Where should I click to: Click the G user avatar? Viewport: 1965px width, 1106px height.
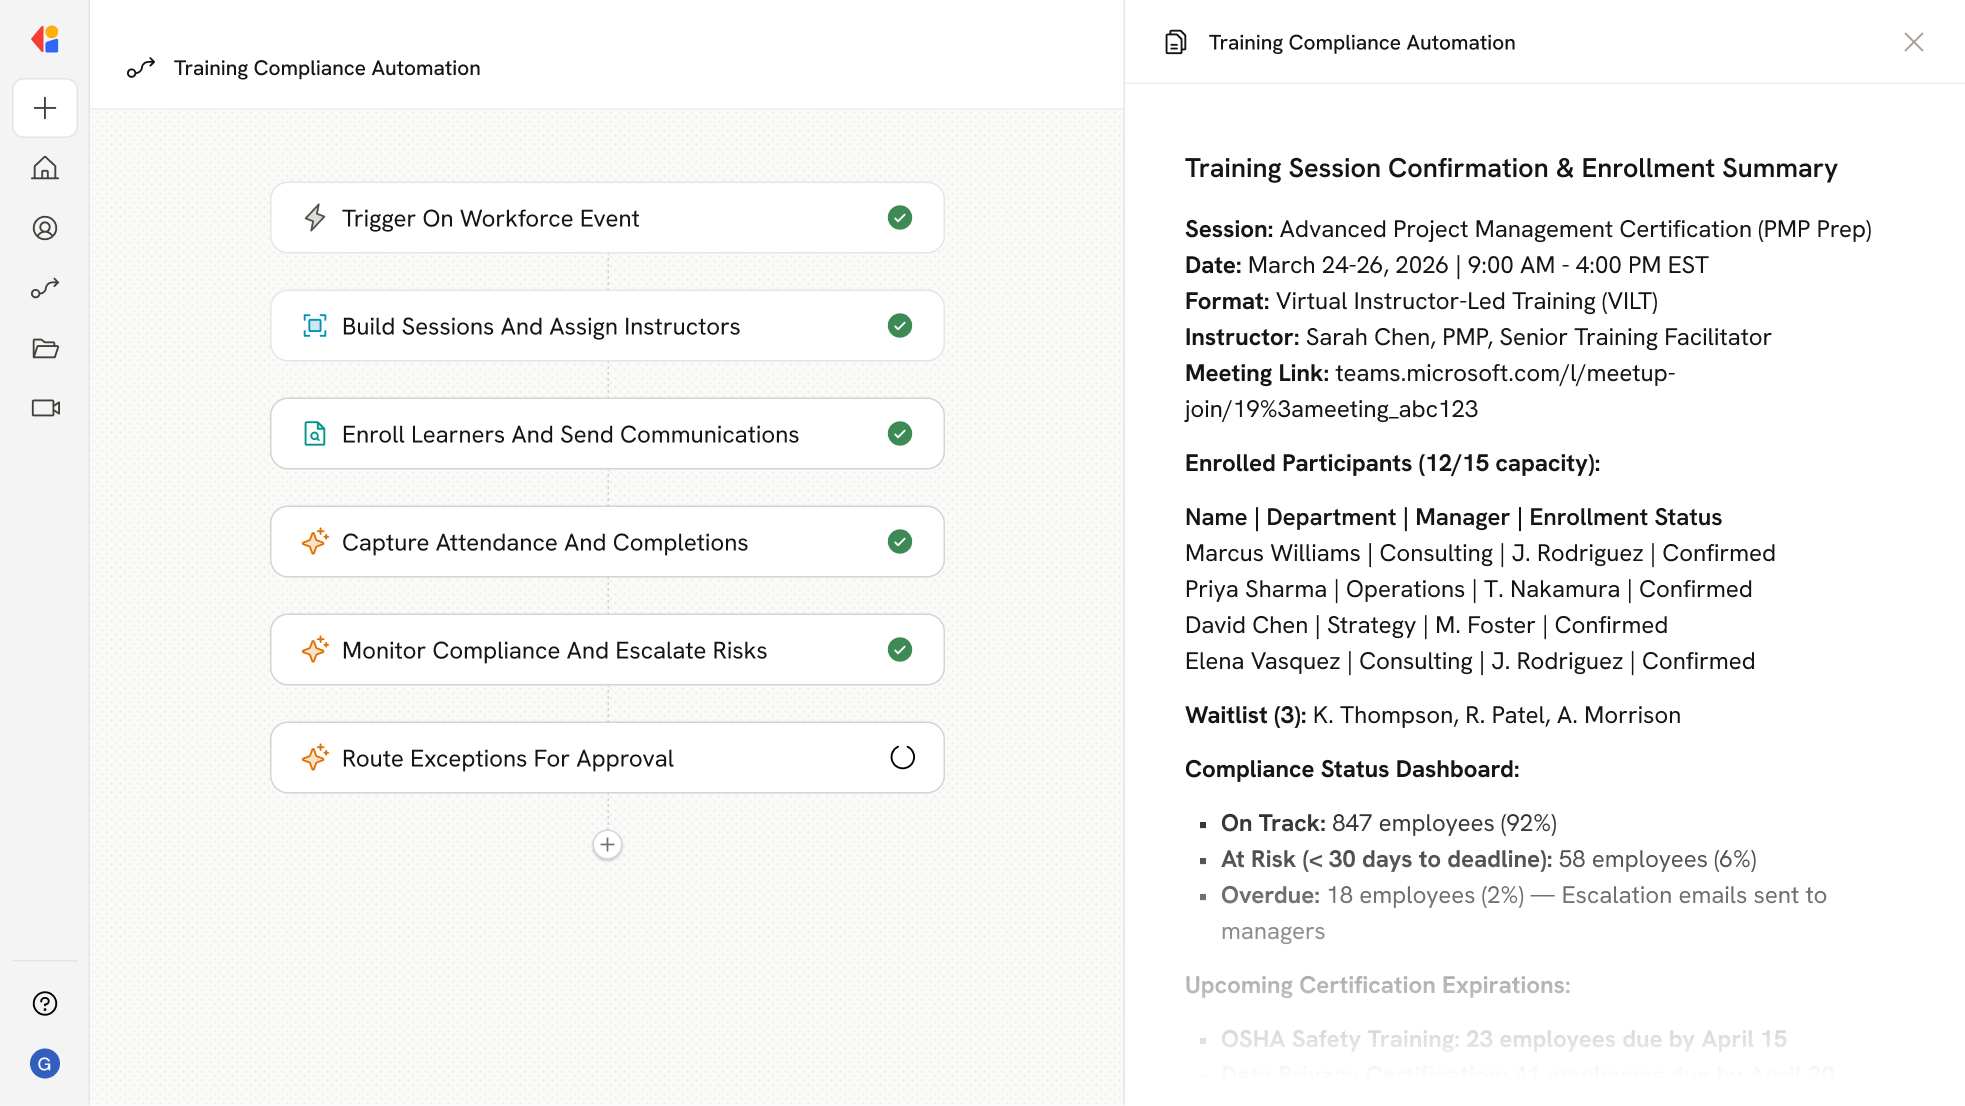[45, 1063]
